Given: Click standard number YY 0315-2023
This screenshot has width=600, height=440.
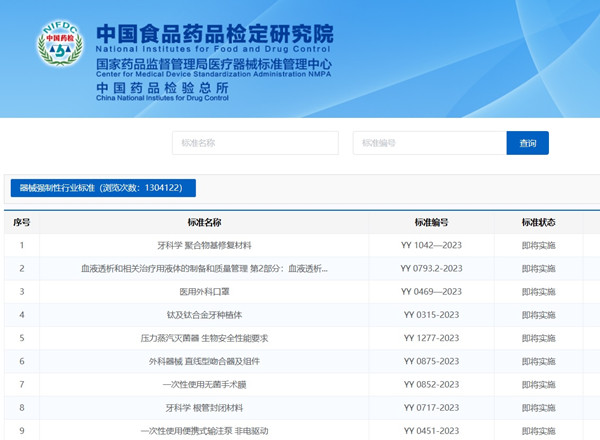Looking at the screenshot, I should coord(431,315).
